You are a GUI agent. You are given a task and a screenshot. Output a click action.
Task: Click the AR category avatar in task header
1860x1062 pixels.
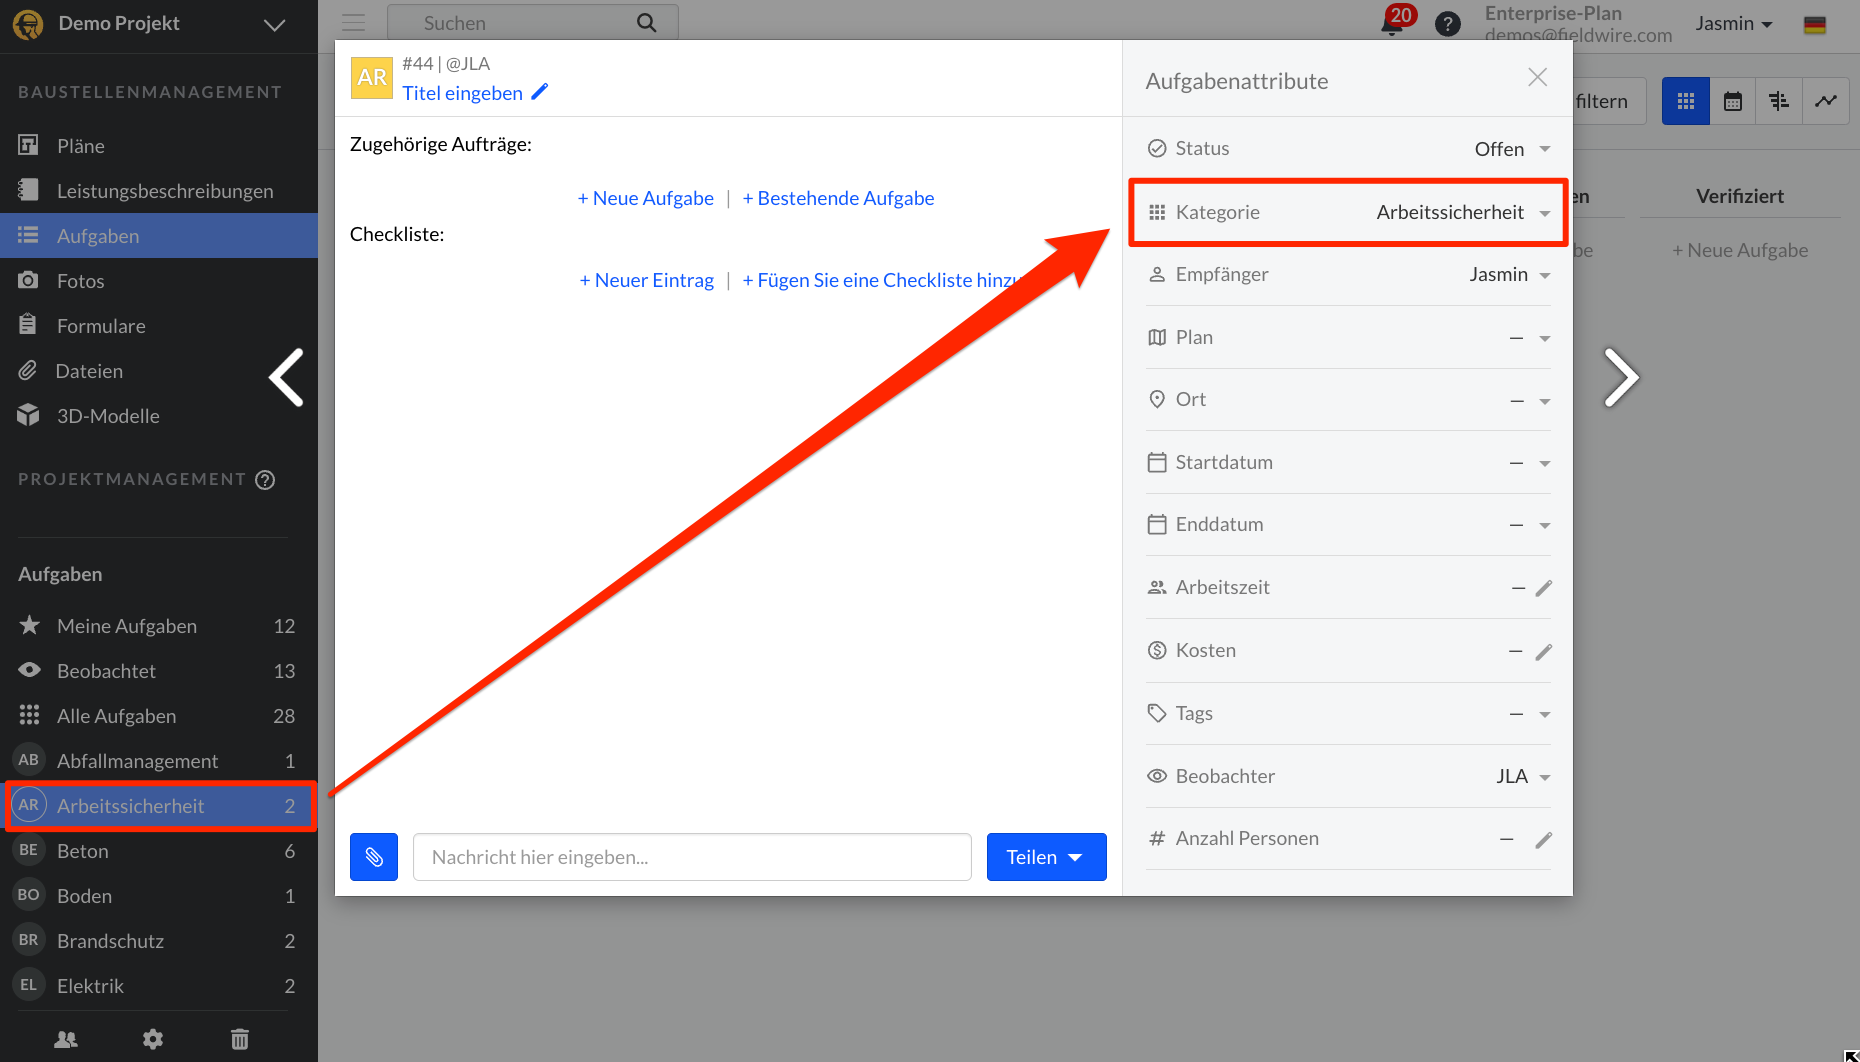(372, 78)
